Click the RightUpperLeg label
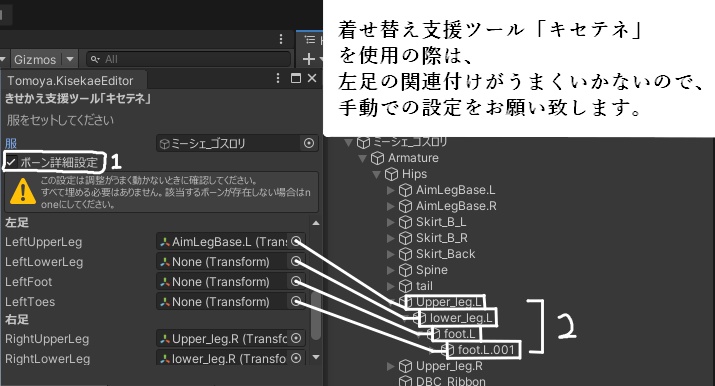Screen dimensions: 715x386 click(47, 339)
